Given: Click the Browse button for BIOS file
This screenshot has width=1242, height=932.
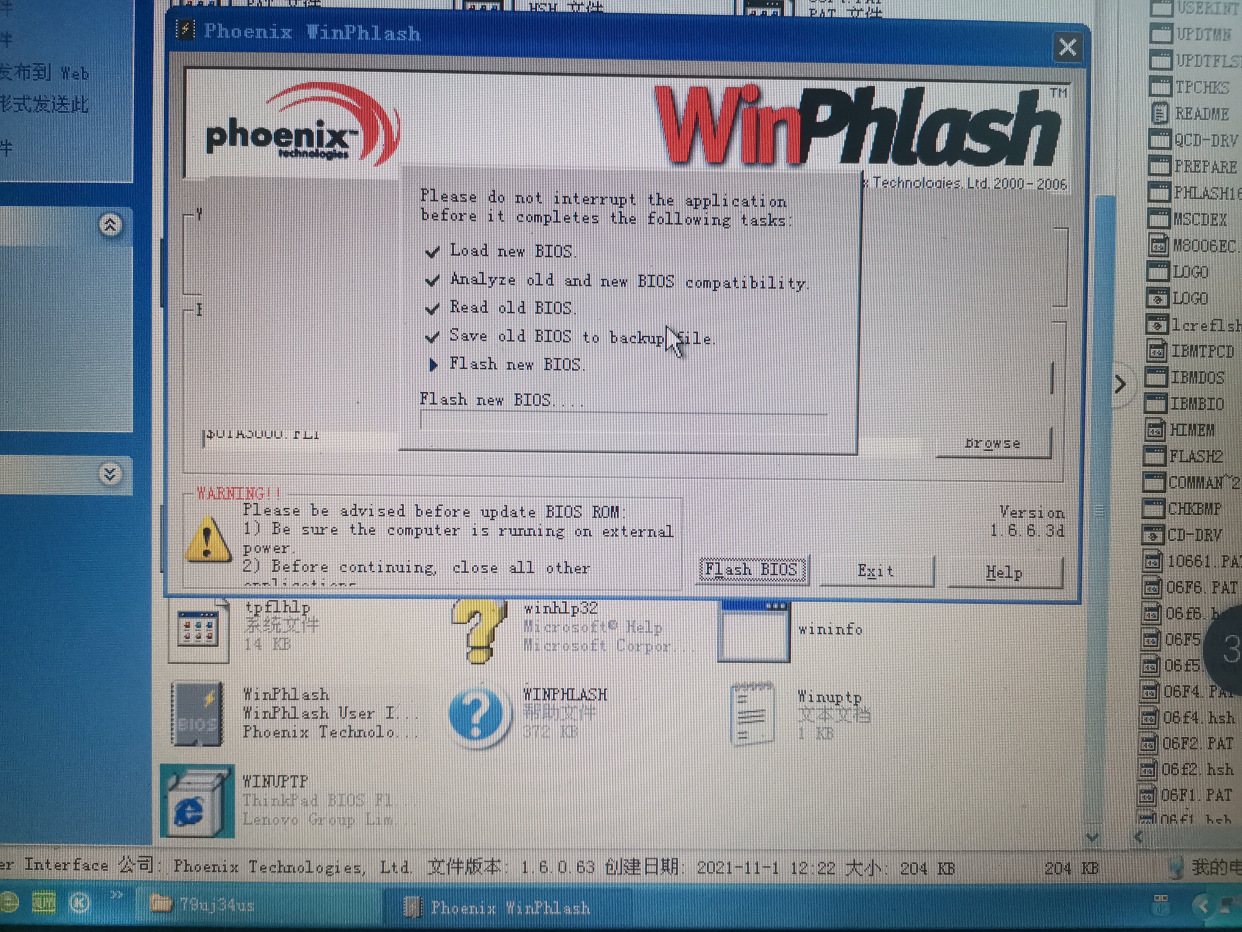Looking at the screenshot, I should pos(993,442).
